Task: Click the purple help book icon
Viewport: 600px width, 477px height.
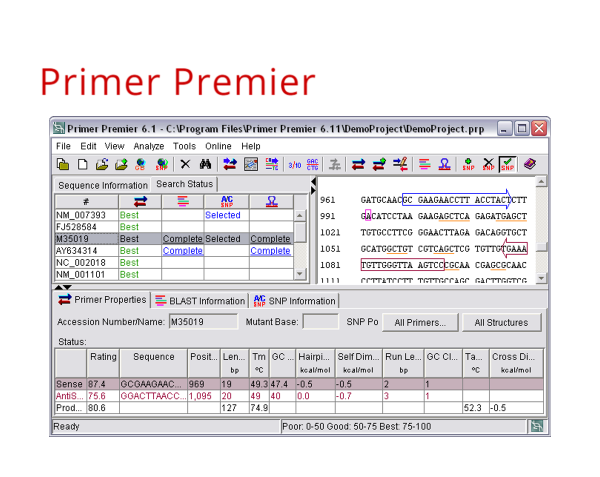Action: tap(530, 164)
